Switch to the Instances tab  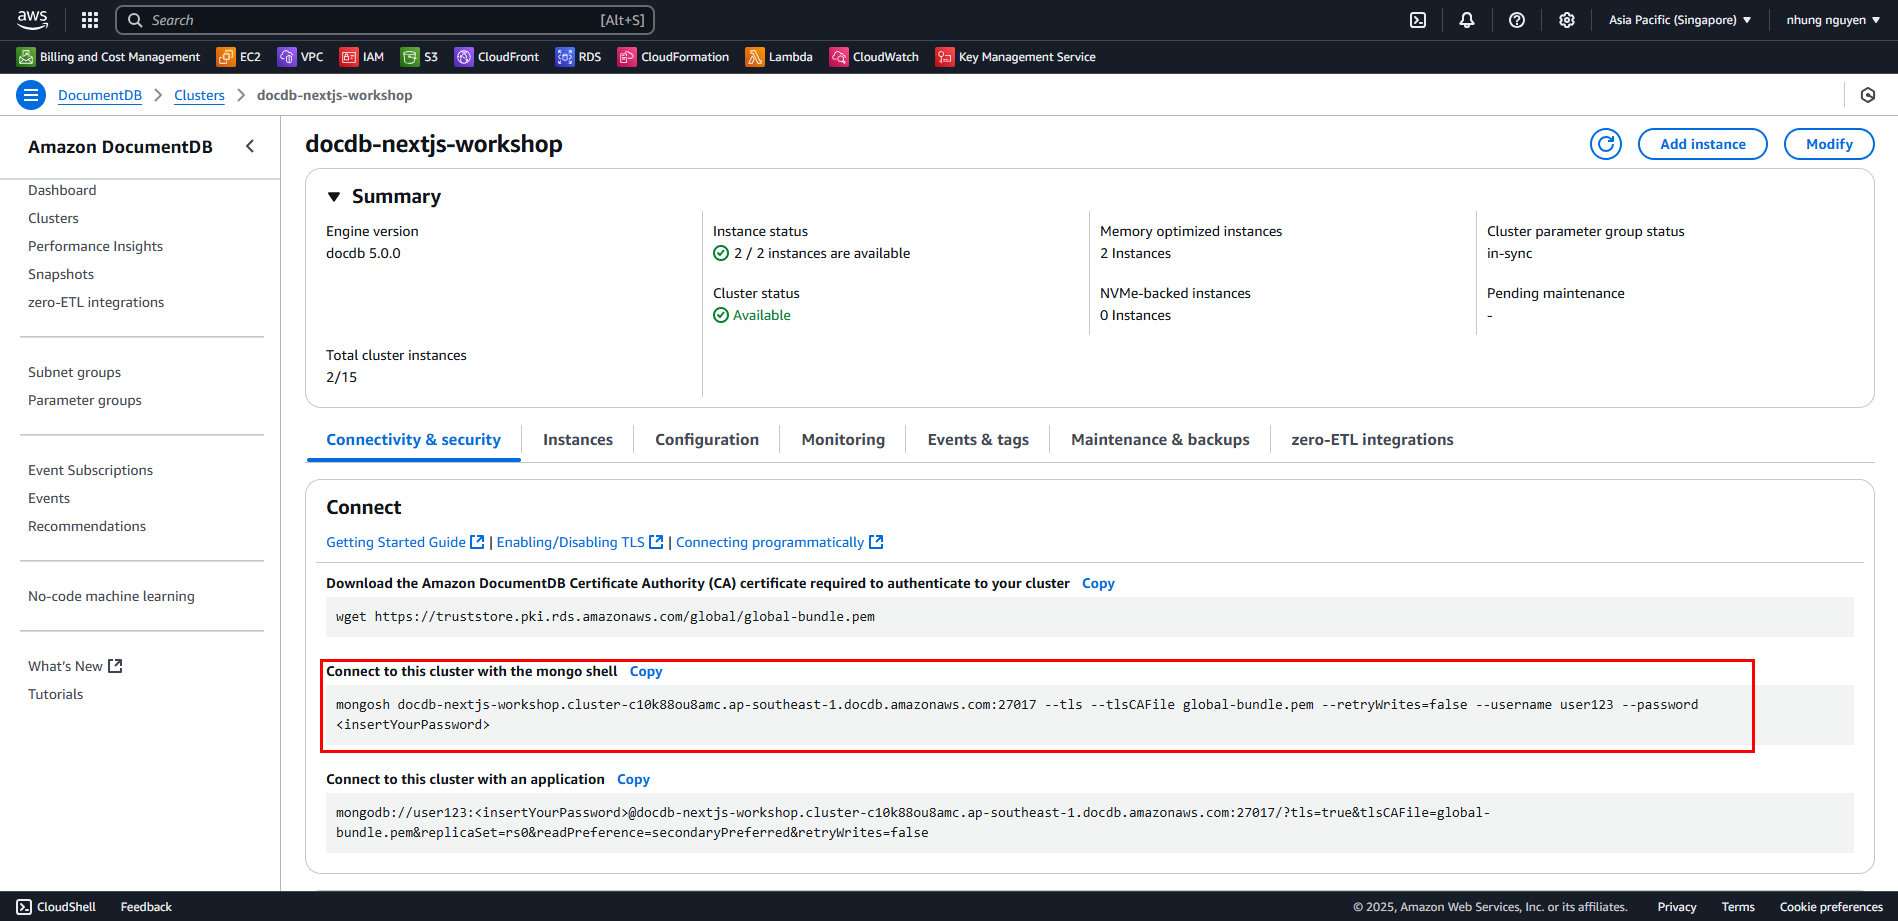click(x=578, y=440)
